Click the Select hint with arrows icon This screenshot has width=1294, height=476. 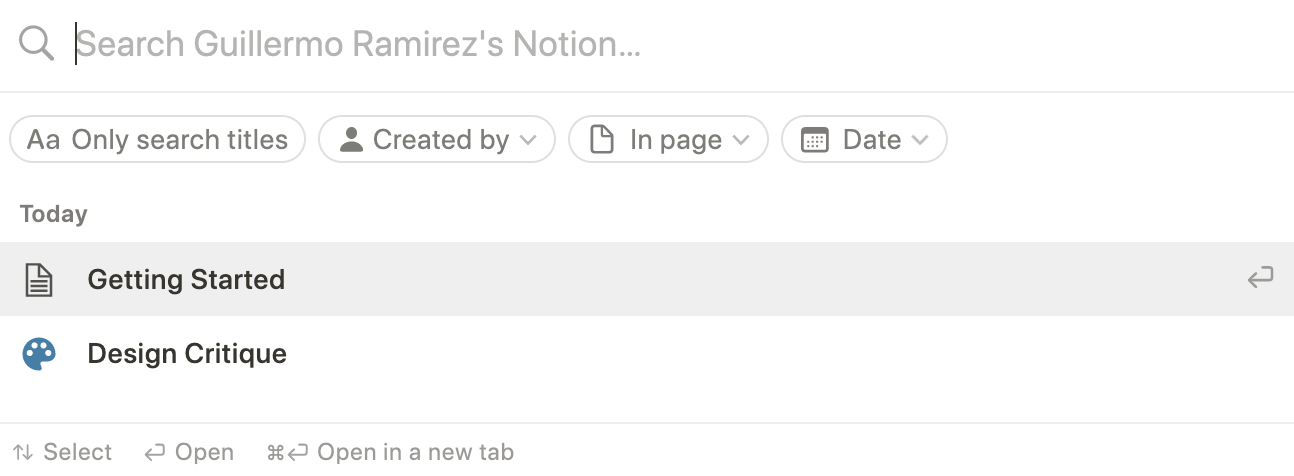[62, 452]
